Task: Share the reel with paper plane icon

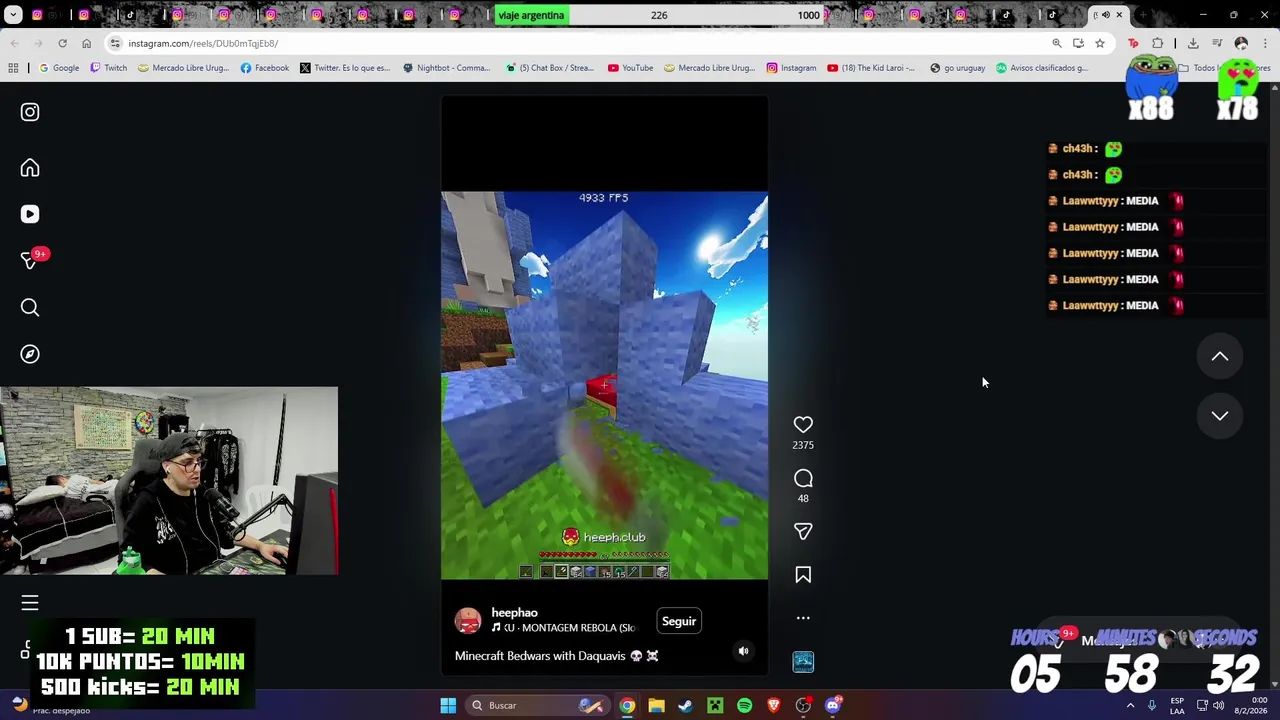Action: pyautogui.click(x=803, y=531)
